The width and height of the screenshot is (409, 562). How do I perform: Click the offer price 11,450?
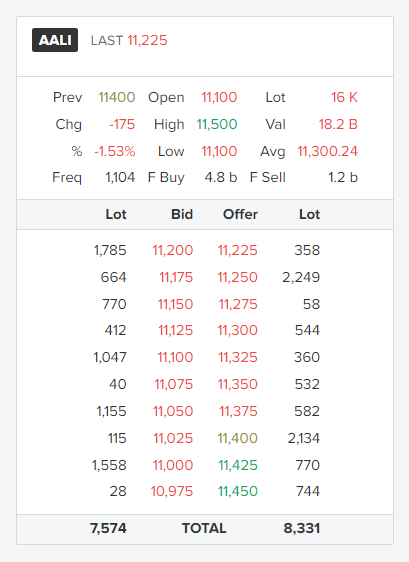click(x=238, y=491)
